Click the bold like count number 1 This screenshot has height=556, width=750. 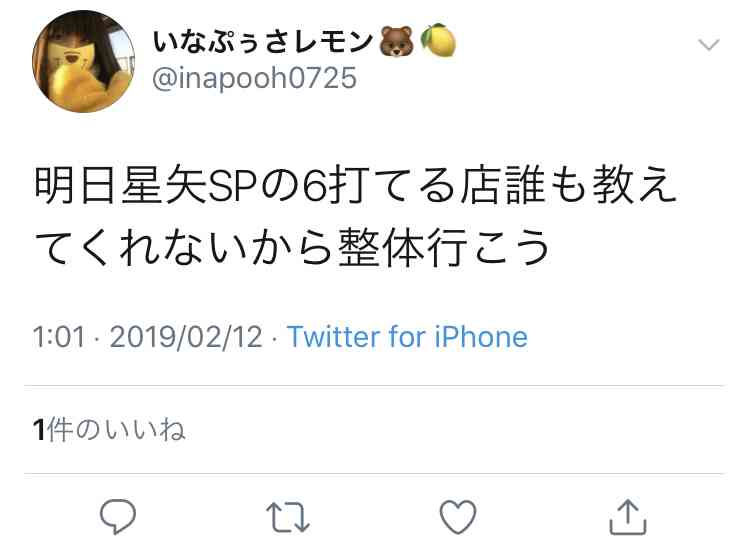[x=39, y=429]
